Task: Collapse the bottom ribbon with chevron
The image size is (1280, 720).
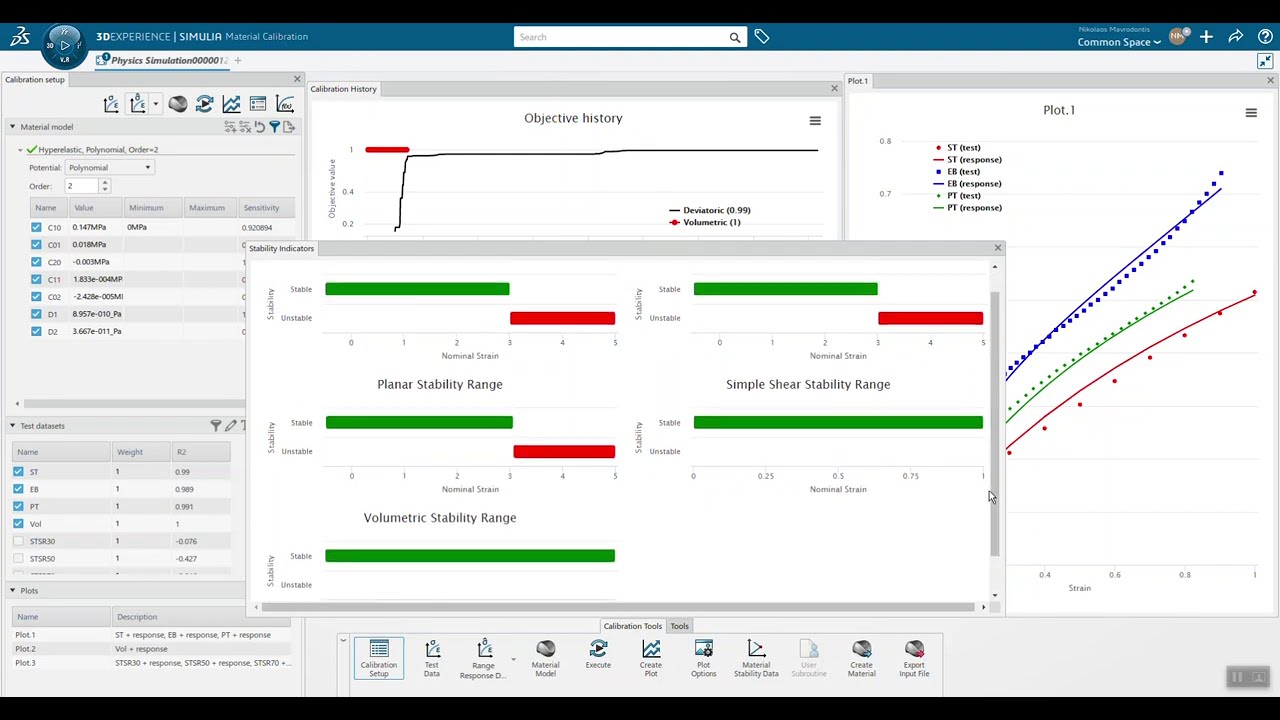Action: 343,641
